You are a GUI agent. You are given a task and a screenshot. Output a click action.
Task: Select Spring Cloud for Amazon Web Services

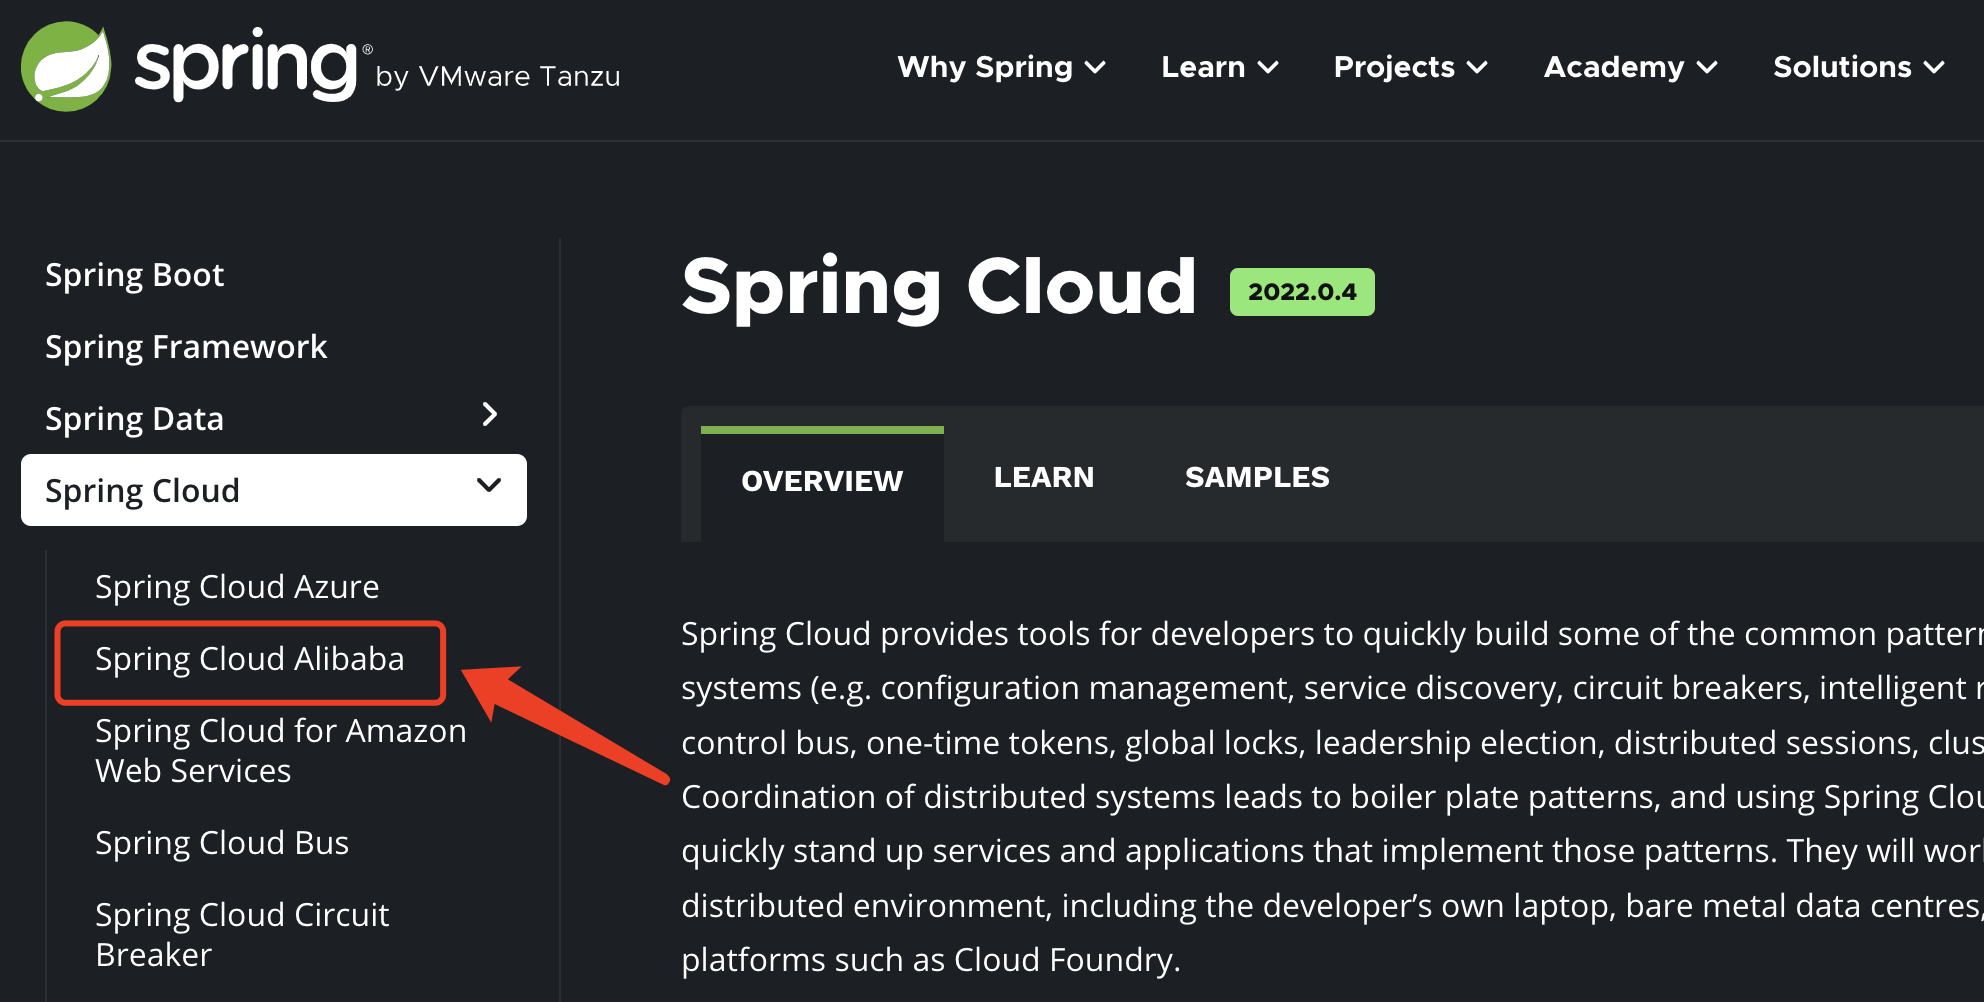coord(281,751)
